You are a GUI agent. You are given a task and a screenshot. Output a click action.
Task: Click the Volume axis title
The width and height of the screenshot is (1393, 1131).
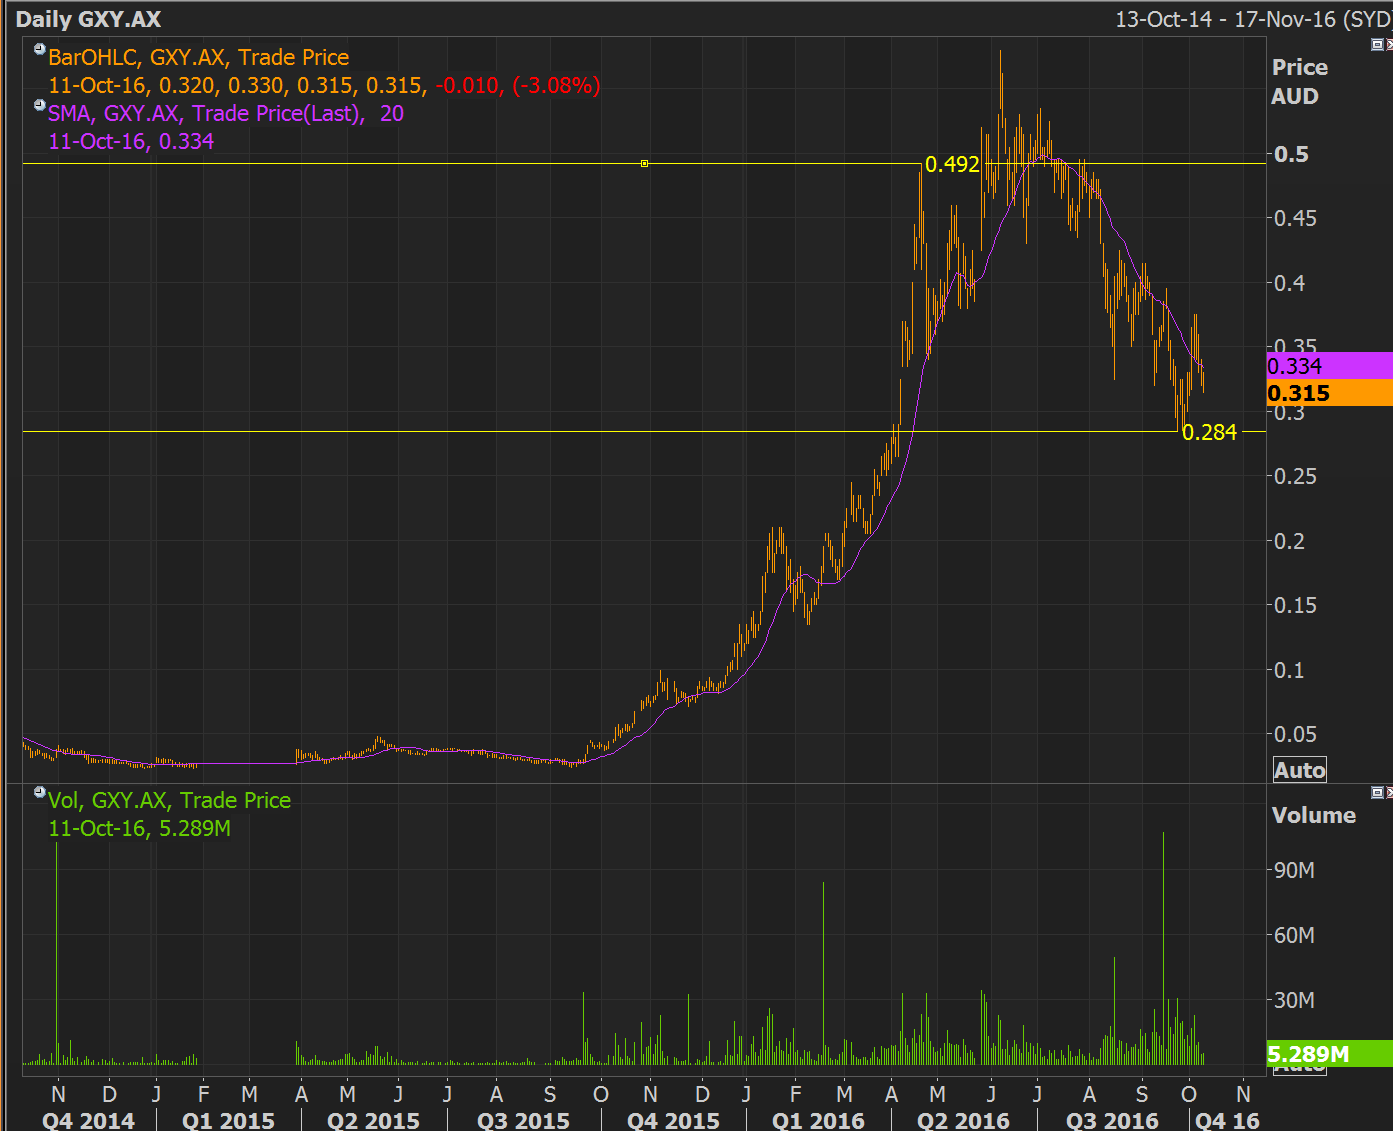point(1313,815)
